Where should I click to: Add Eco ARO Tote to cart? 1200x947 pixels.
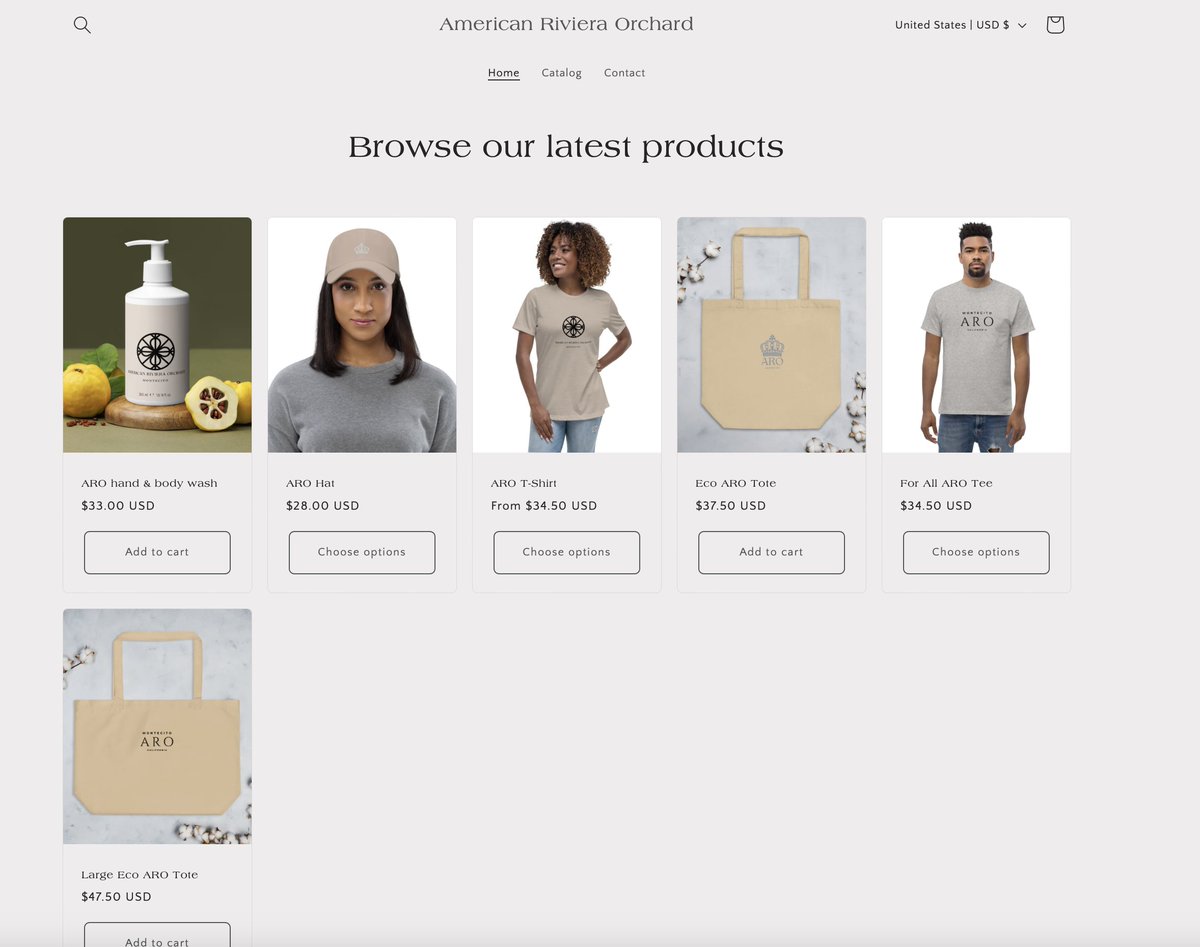point(771,552)
